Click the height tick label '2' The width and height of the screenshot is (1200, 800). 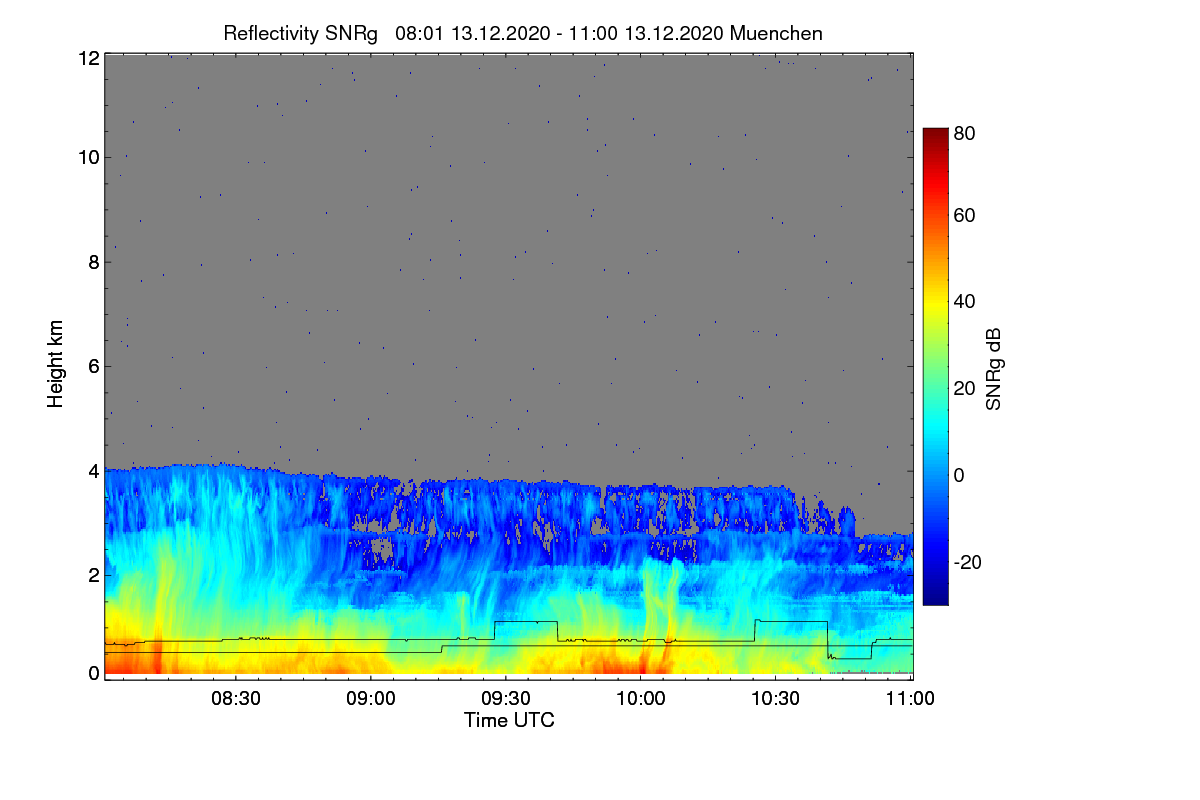[94, 574]
